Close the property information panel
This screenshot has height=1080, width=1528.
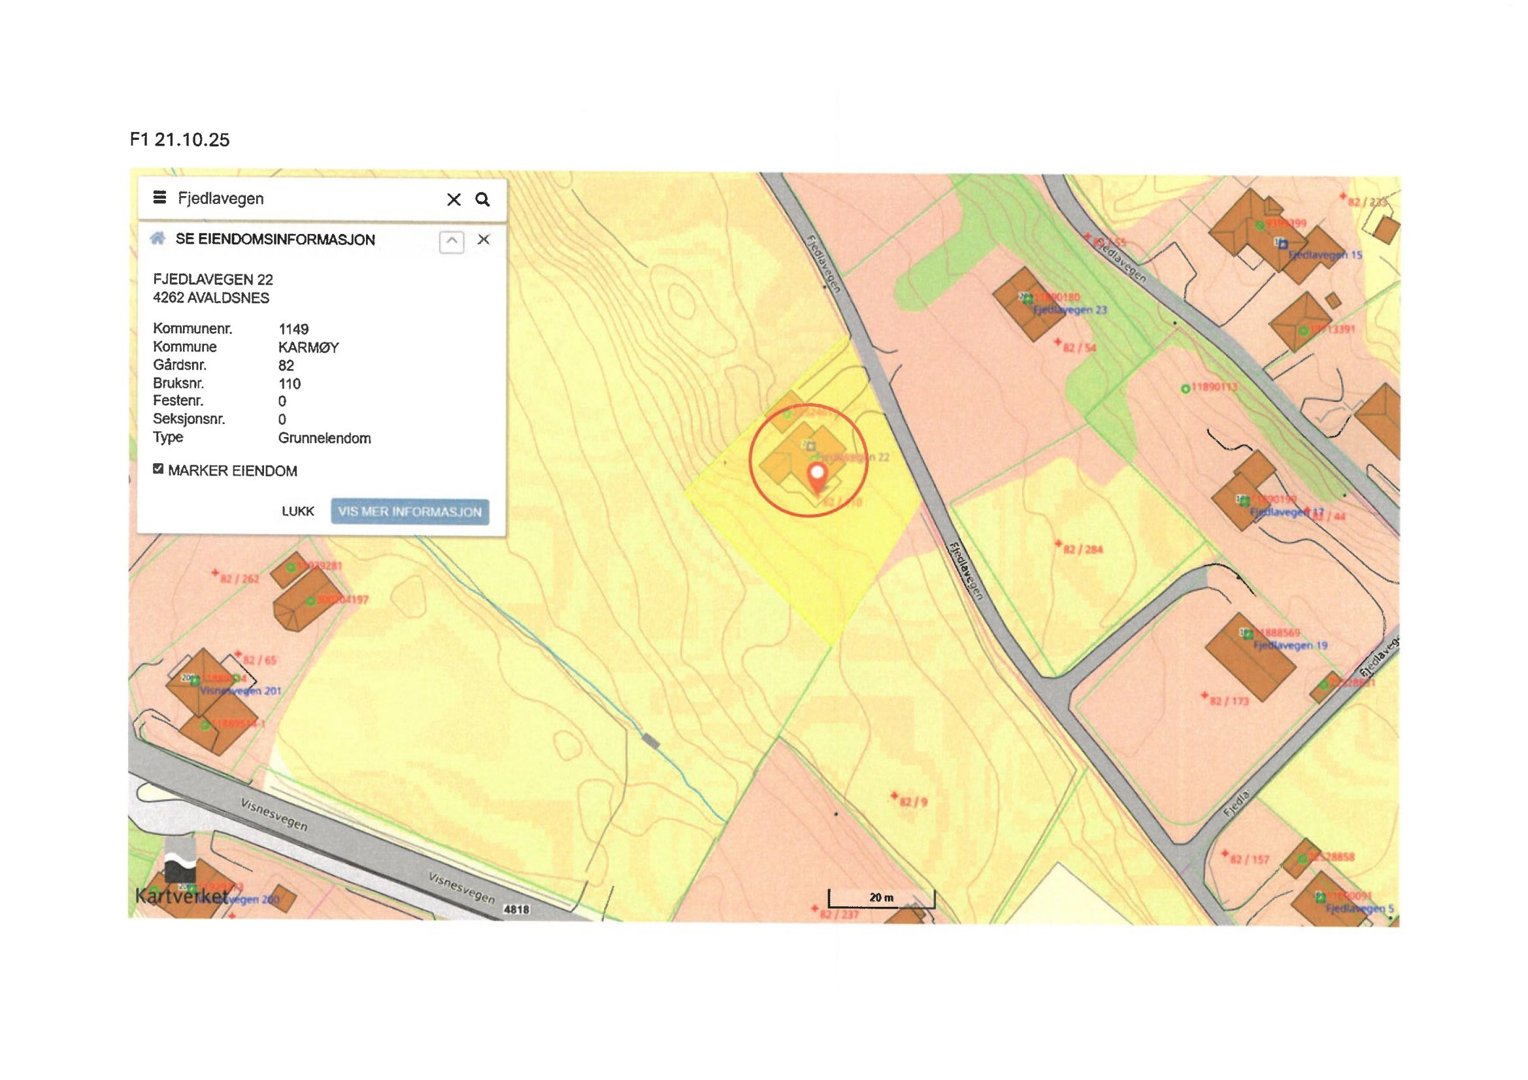pyautogui.click(x=484, y=240)
